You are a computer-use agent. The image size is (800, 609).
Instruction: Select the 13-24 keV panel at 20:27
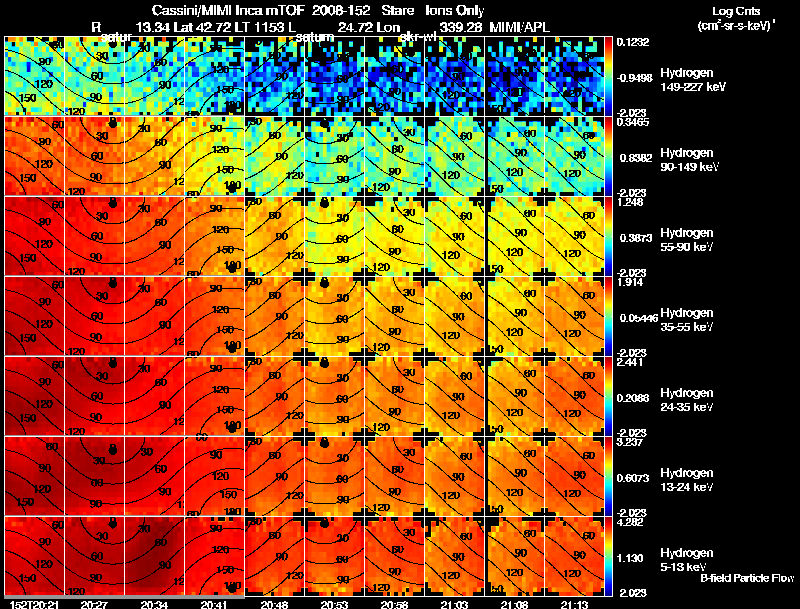tap(94, 476)
